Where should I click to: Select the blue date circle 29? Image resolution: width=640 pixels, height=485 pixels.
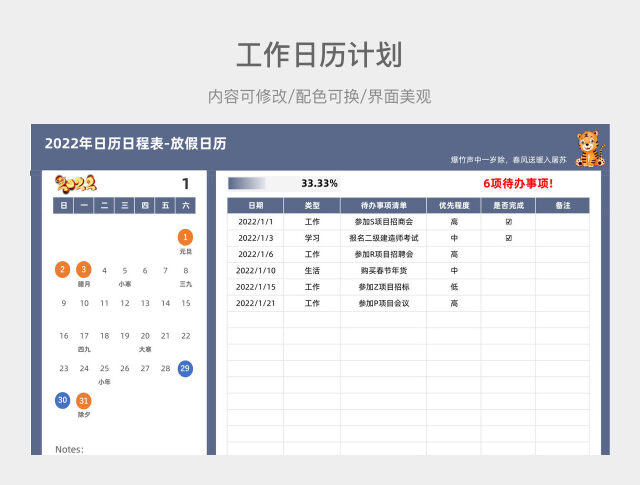tap(185, 368)
